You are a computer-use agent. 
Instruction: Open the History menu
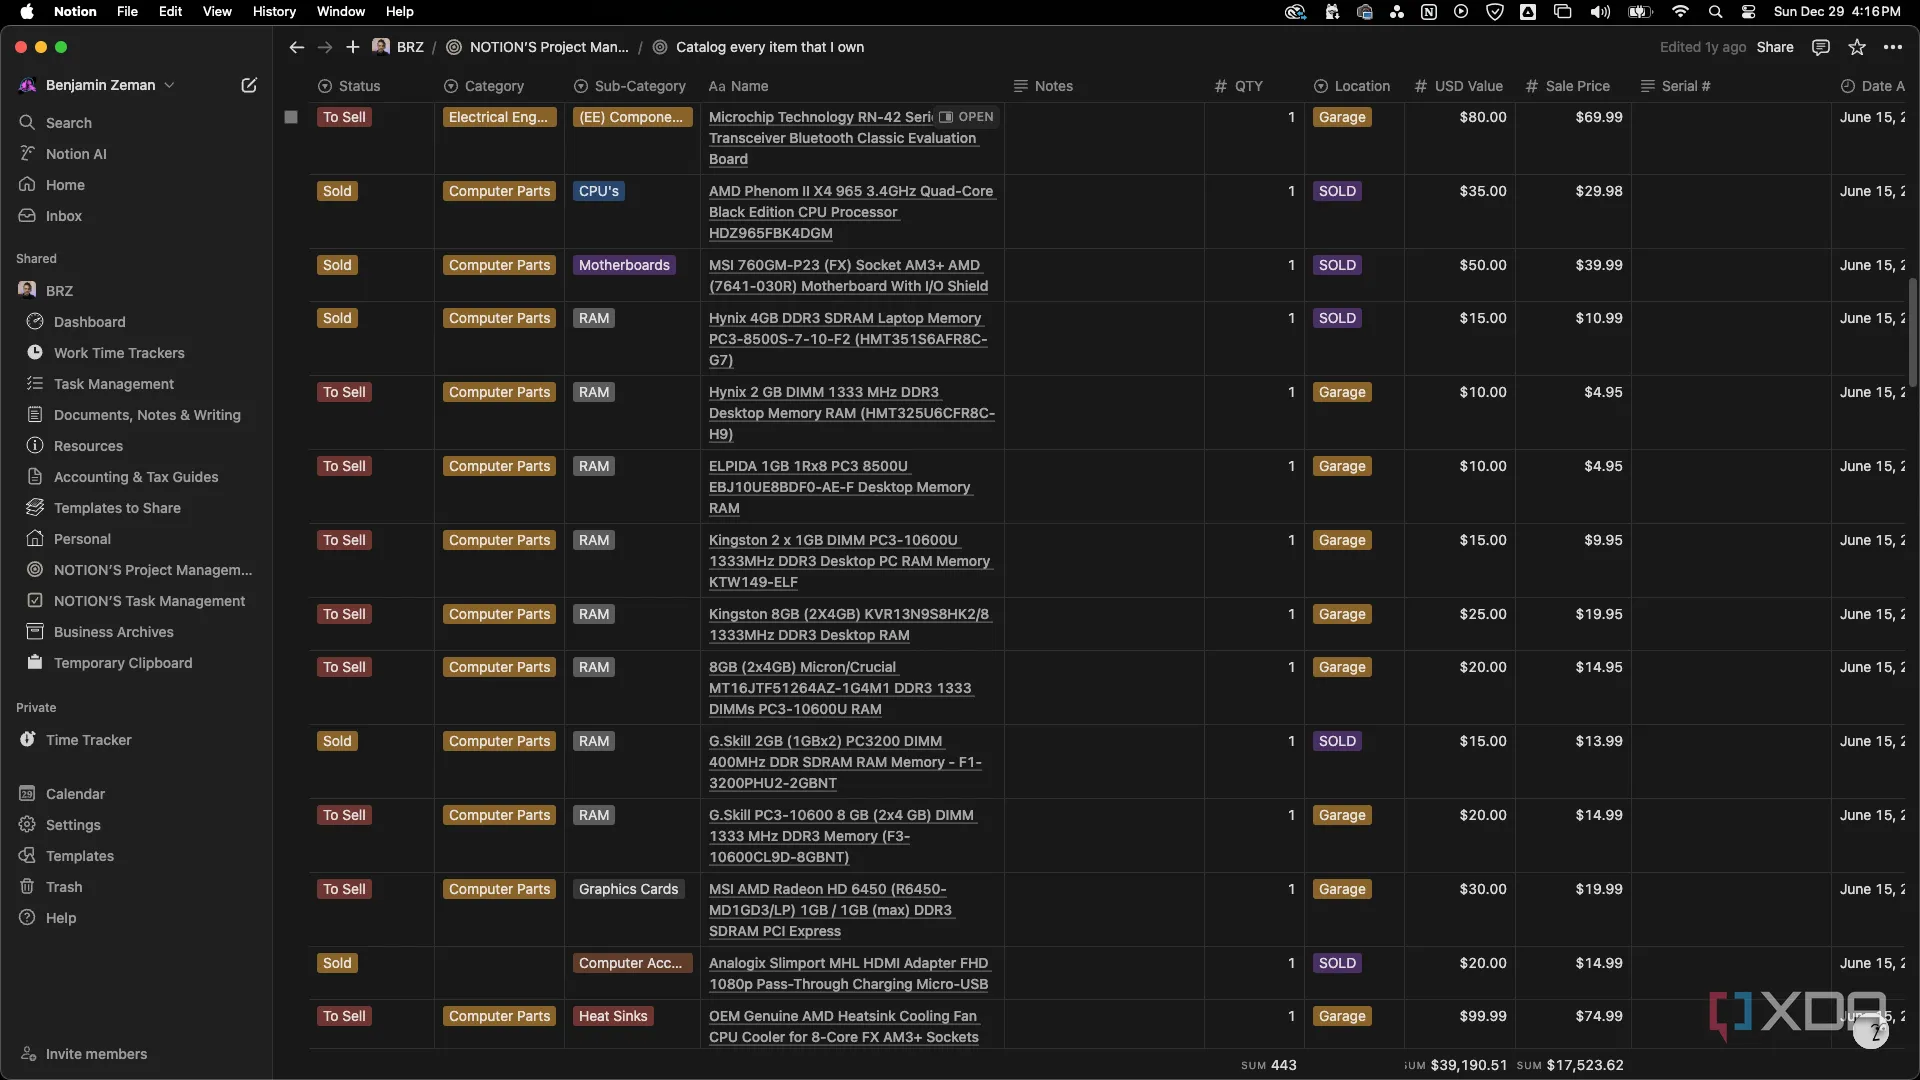274,12
